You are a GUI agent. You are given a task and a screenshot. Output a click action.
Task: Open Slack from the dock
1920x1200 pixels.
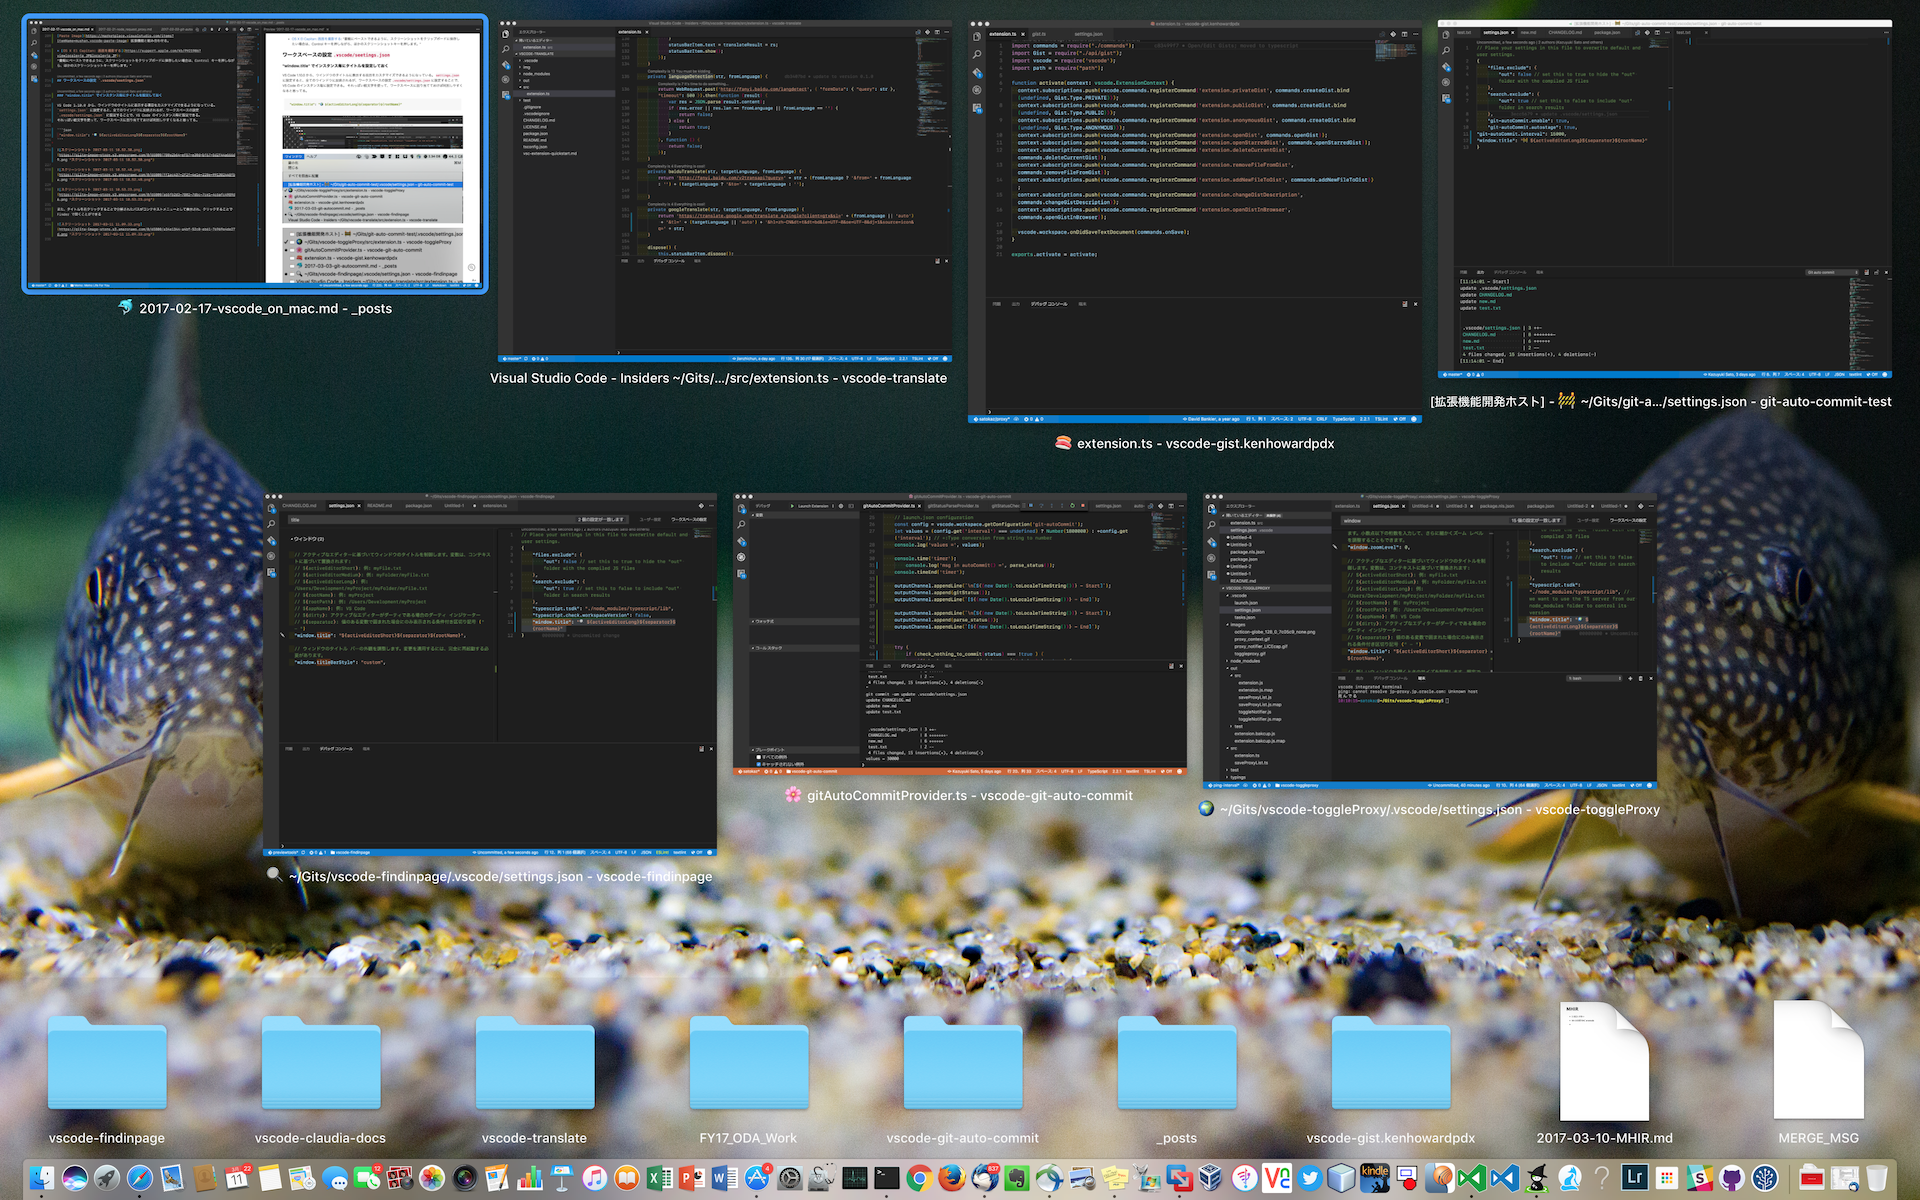pyautogui.click(x=1698, y=1178)
